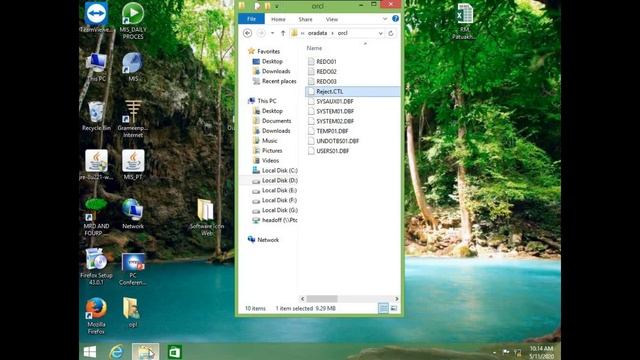This screenshot has height=360, width=640.
Task: Select the This PC desktop icon
Action: click(x=97, y=67)
